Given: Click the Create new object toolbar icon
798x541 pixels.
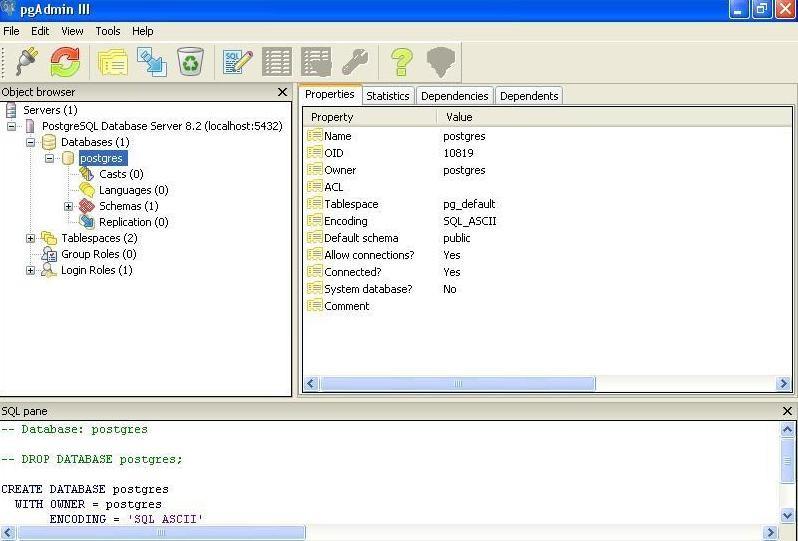Looking at the screenshot, I should tap(152, 62).
